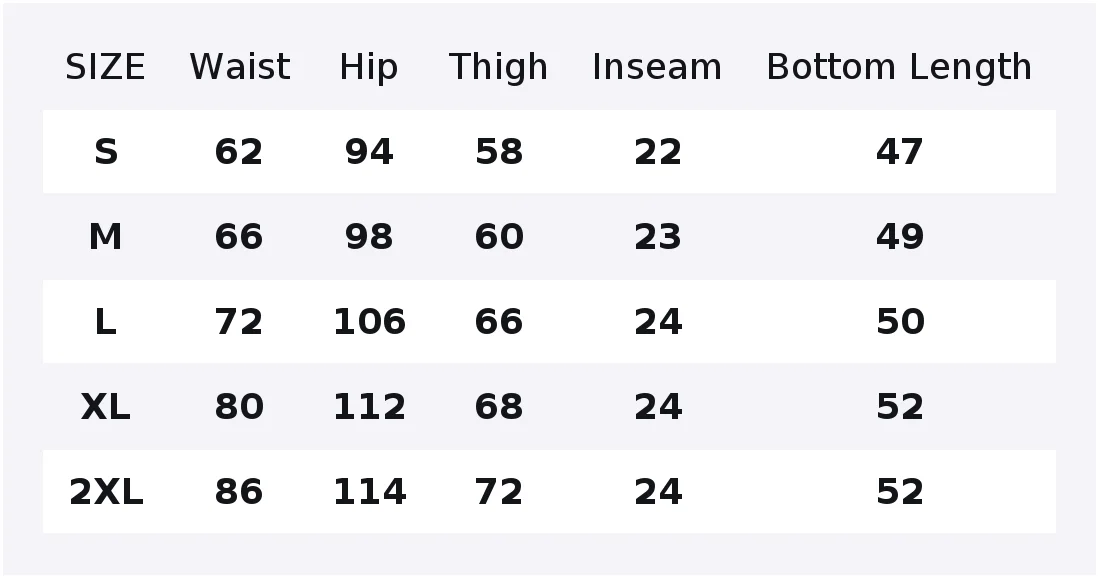Image resolution: width=1099 pixels, height=578 pixels.
Task: Select hip value 114 in 2XL row
Action: [x=369, y=492]
